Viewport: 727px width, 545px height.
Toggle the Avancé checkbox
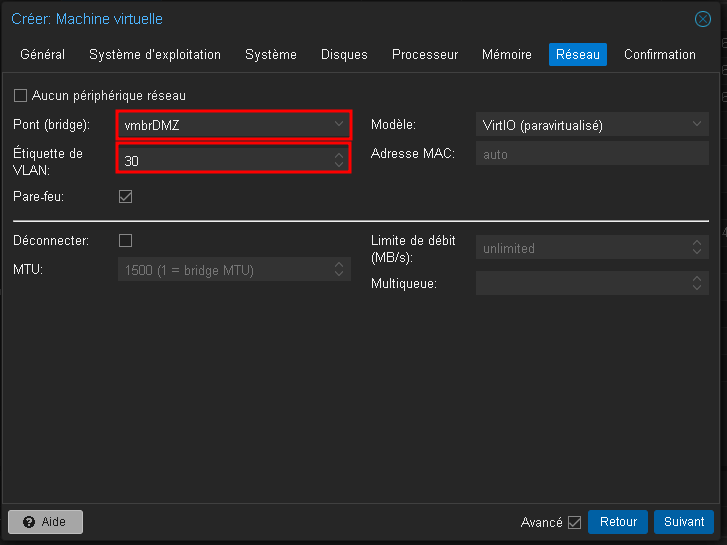pyautogui.click(x=574, y=522)
